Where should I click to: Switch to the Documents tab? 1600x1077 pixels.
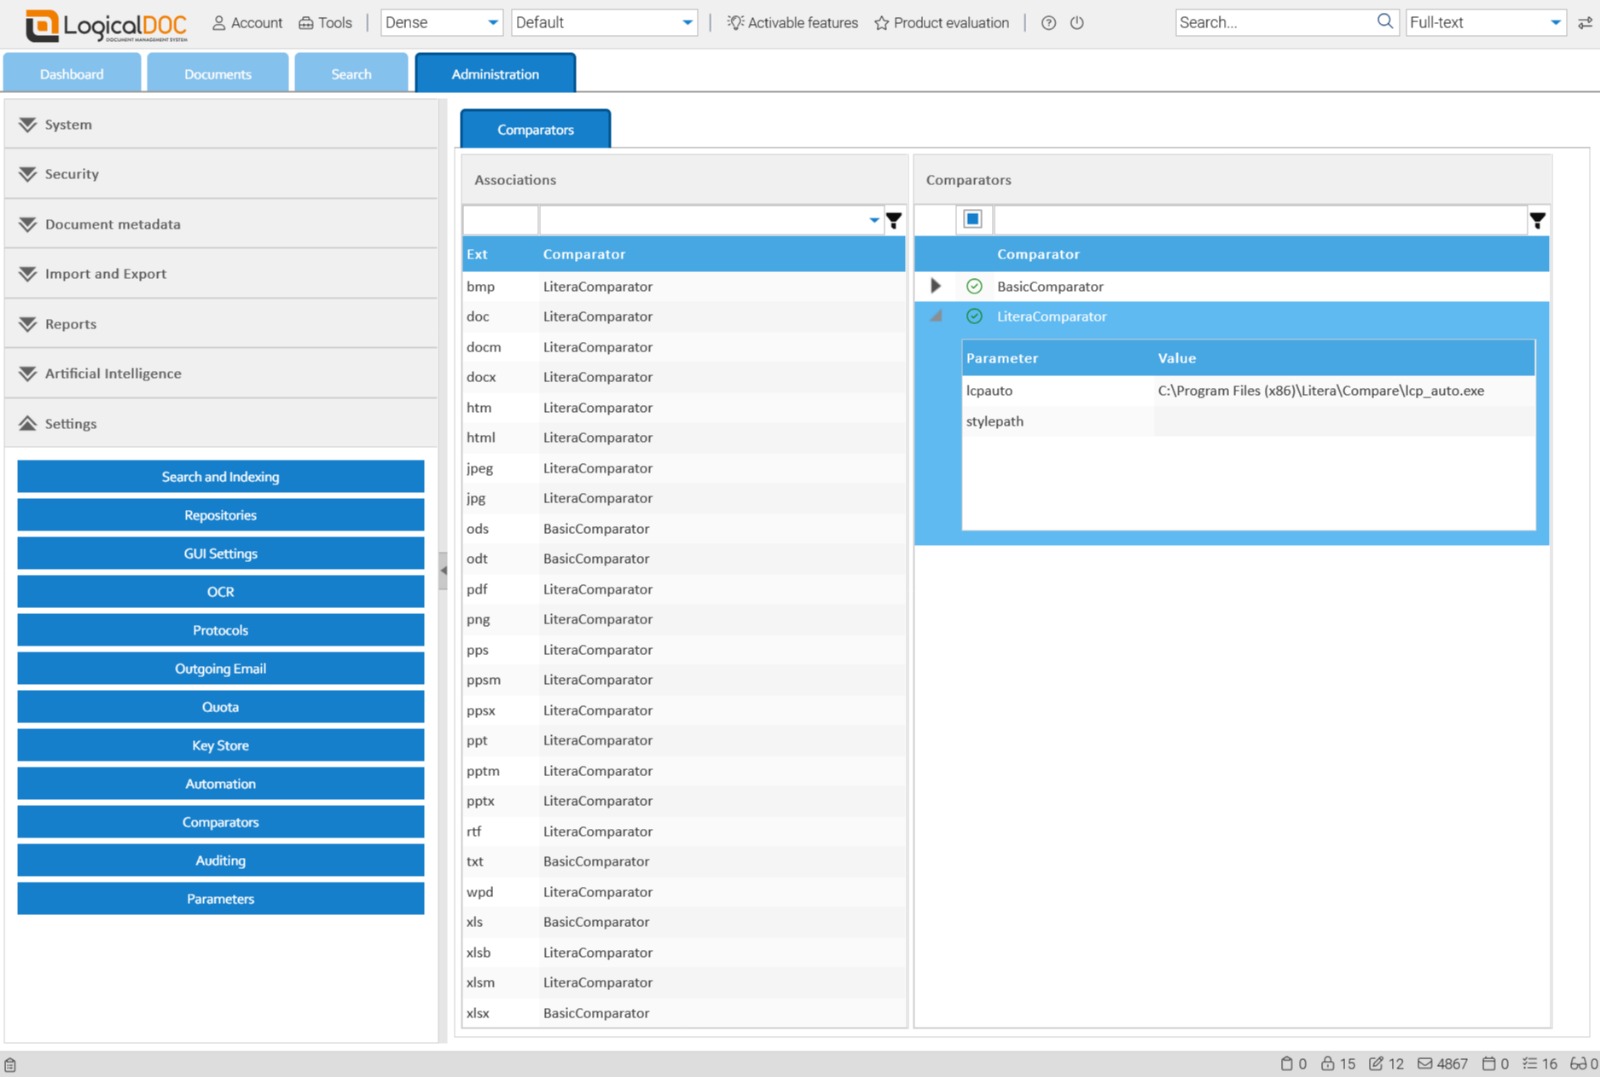[218, 74]
